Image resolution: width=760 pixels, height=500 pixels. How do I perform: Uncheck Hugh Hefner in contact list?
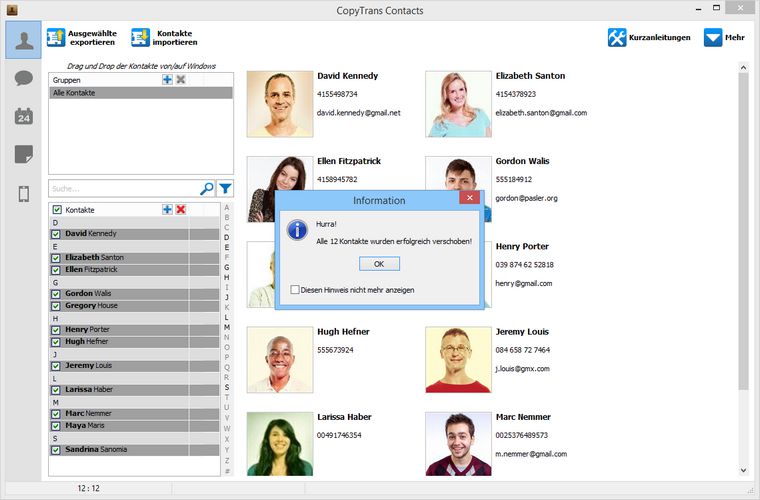pos(56,342)
